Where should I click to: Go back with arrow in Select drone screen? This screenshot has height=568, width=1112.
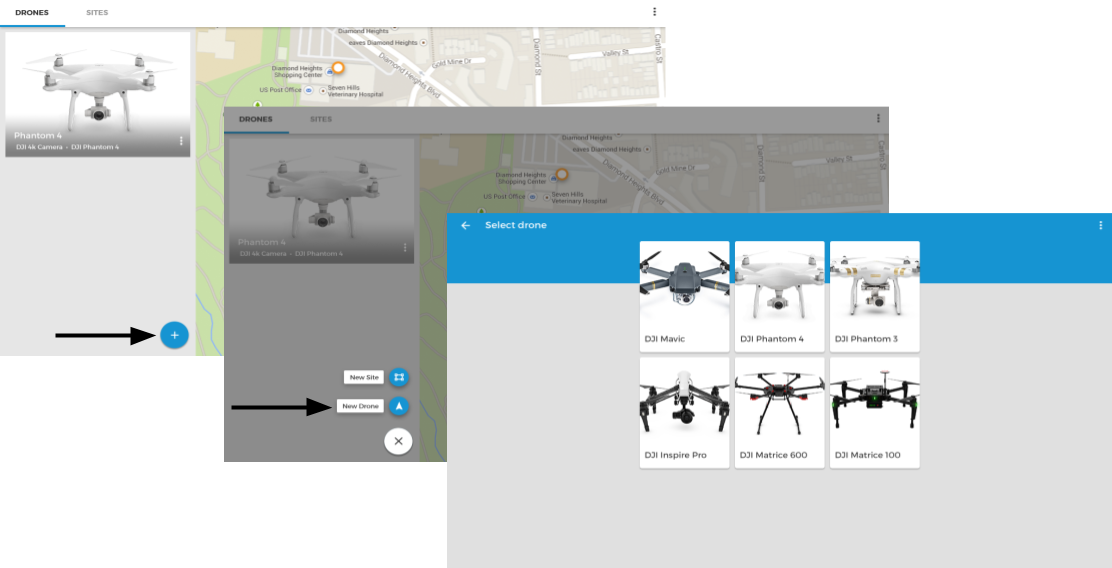(465, 225)
